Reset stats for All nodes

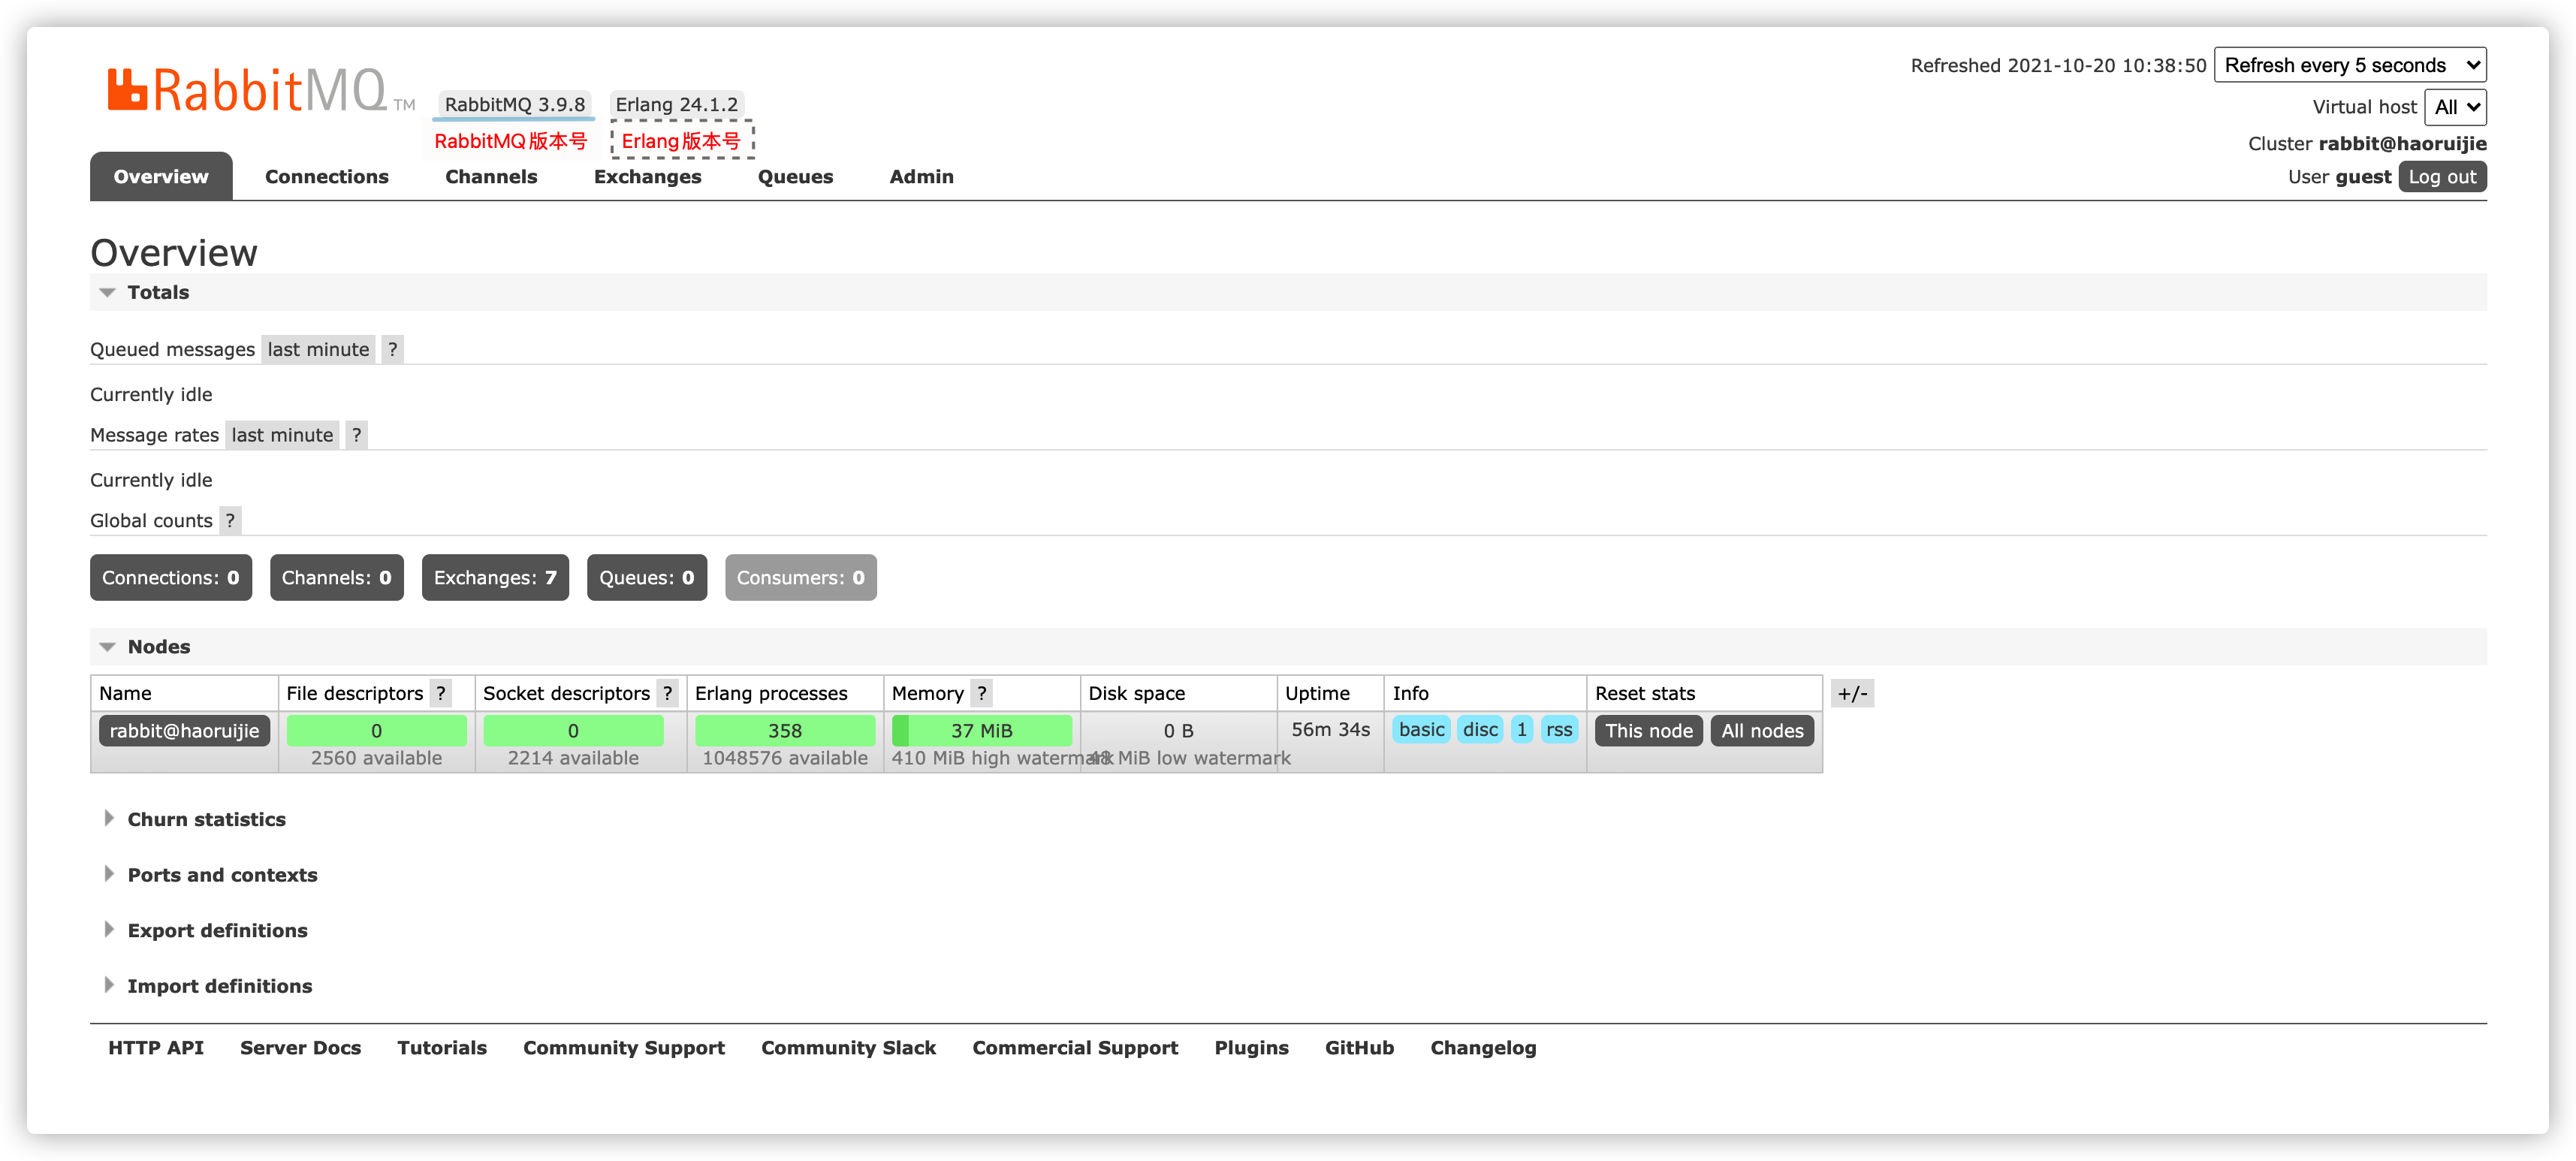pos(1762,731)
